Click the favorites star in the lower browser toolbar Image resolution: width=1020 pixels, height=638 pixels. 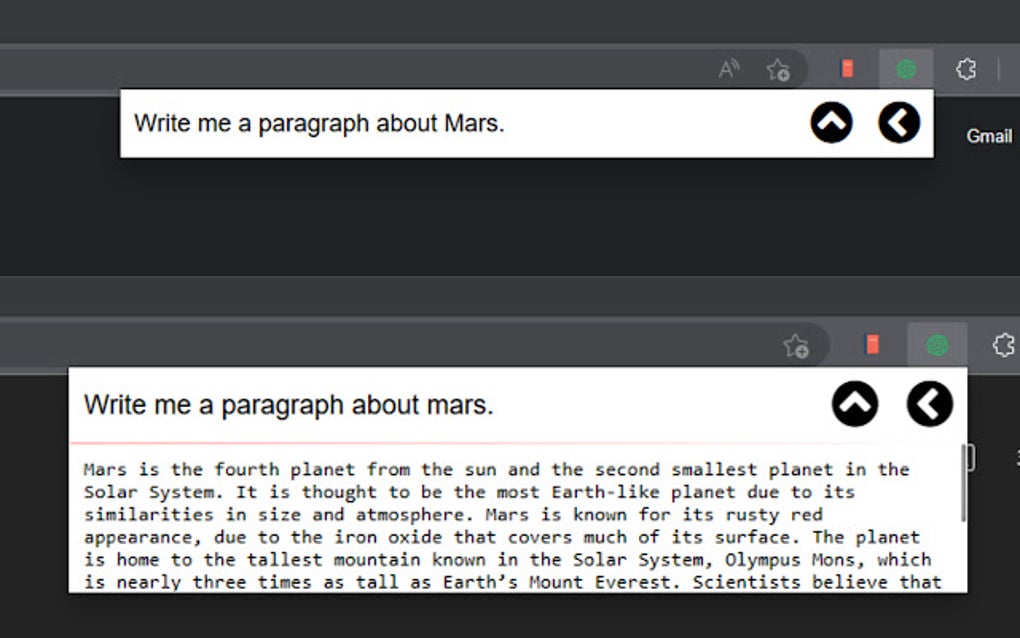pos(796,346)
